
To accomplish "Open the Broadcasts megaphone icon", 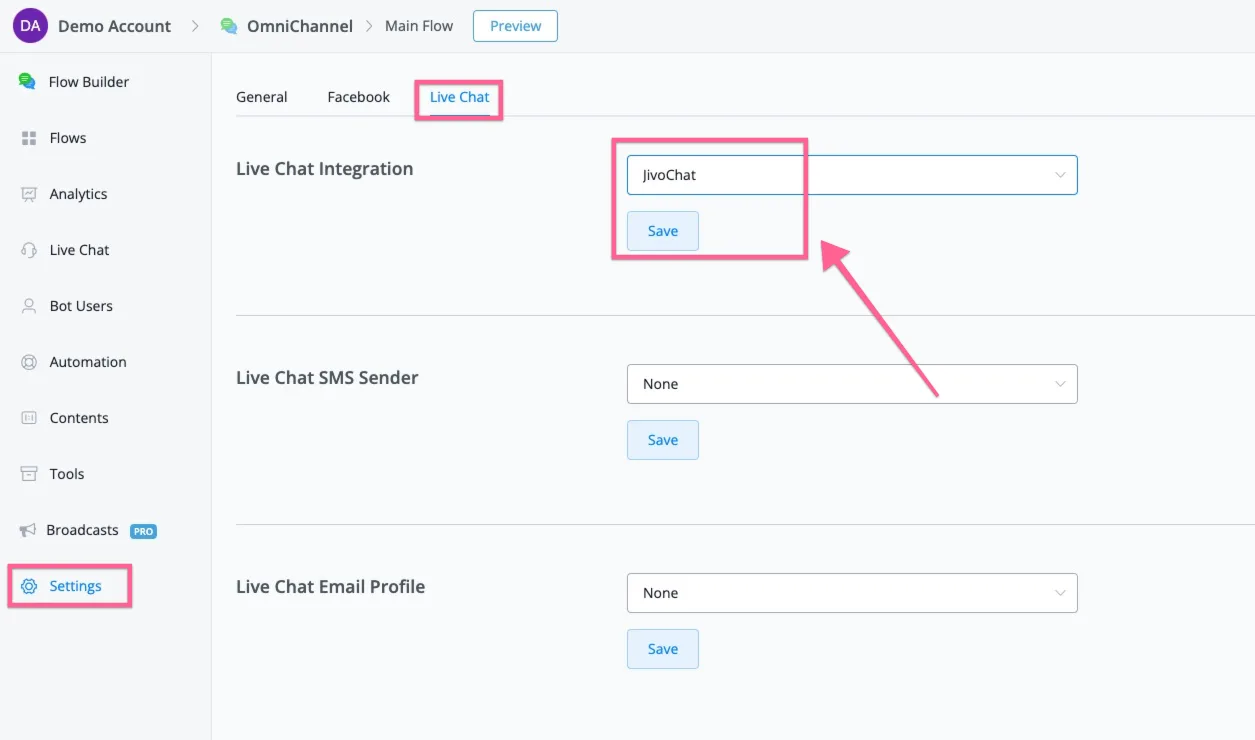I will tap(28, 530).
